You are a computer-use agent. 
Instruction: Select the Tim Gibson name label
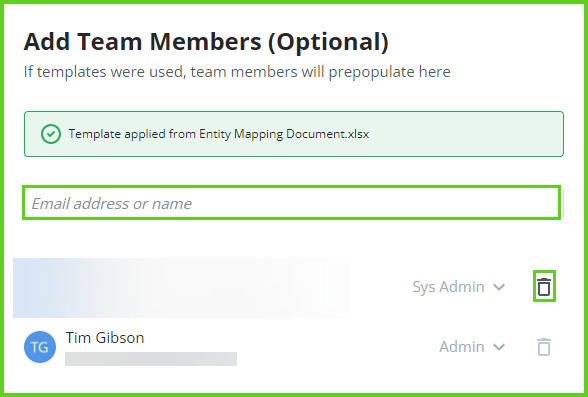(x=105, y=338)
